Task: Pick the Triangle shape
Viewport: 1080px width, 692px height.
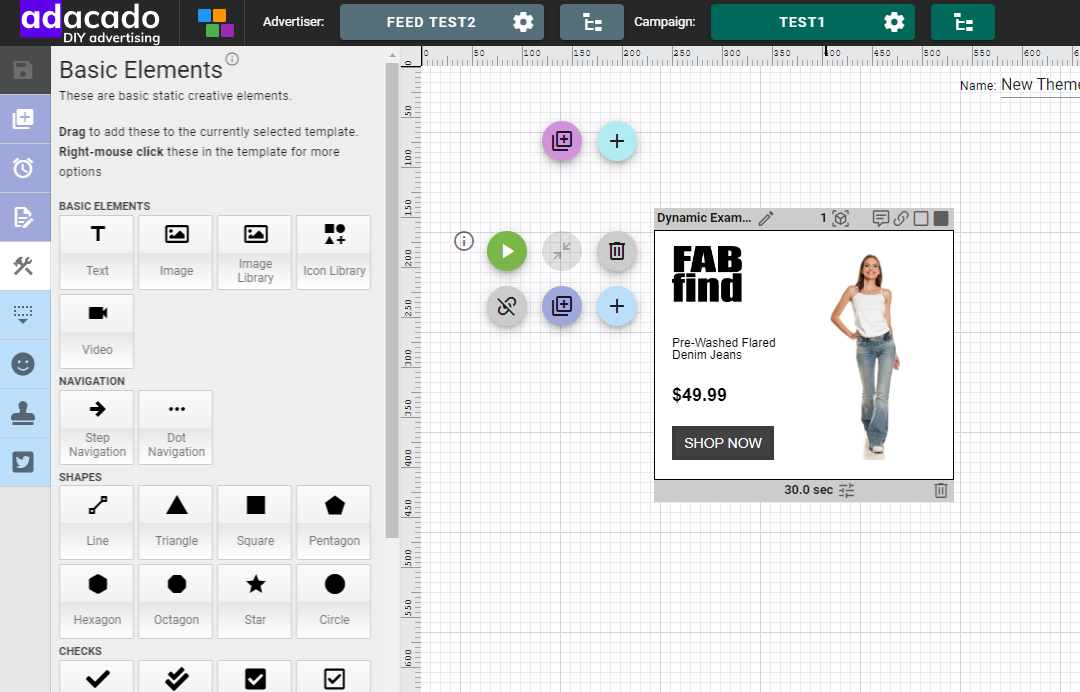Action: point(176,523)
